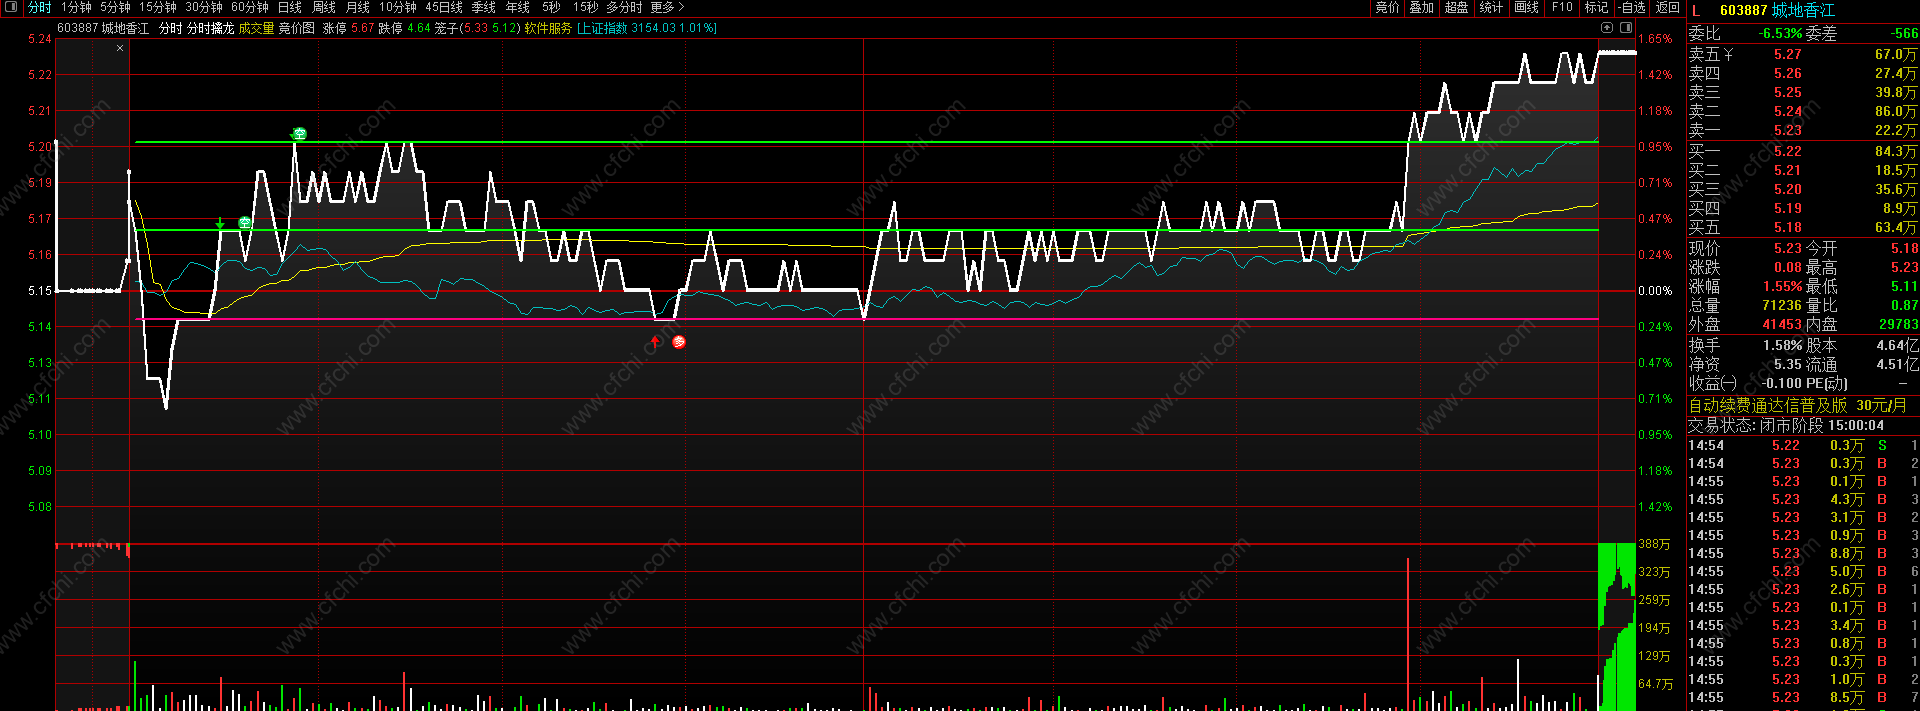Image resolution: width=1920 pixels, height=711 pixels.
Task: Click the 买五 bid price 5.18
Action: (x=1788, y=227)
